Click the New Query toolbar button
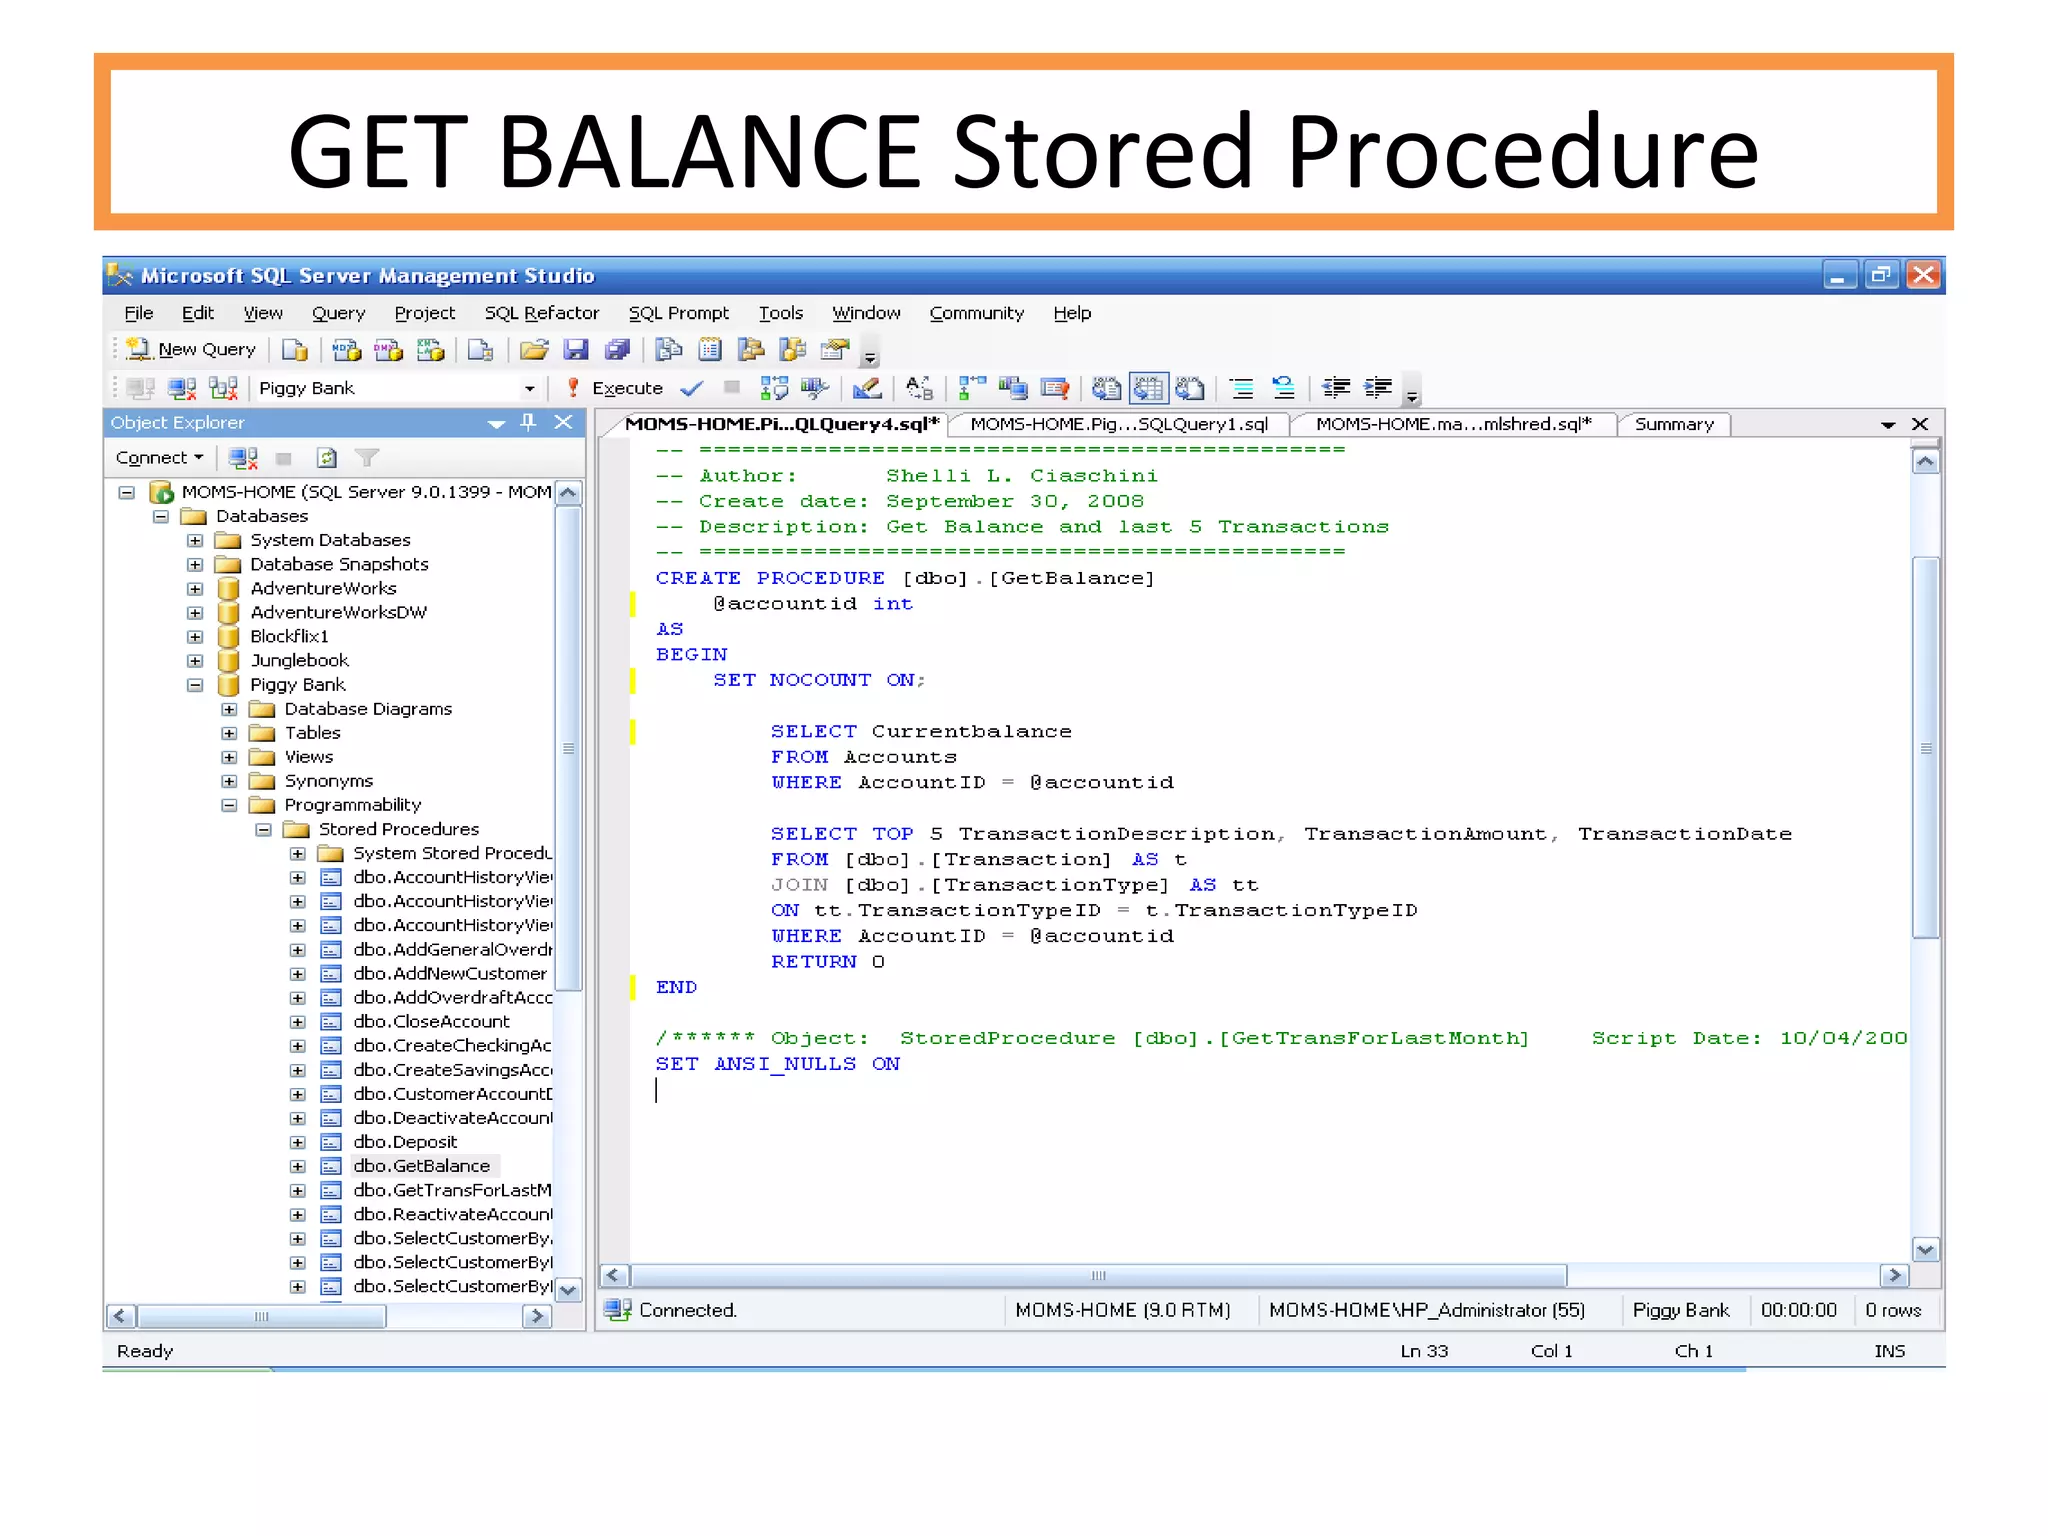 tap(192, 349)
